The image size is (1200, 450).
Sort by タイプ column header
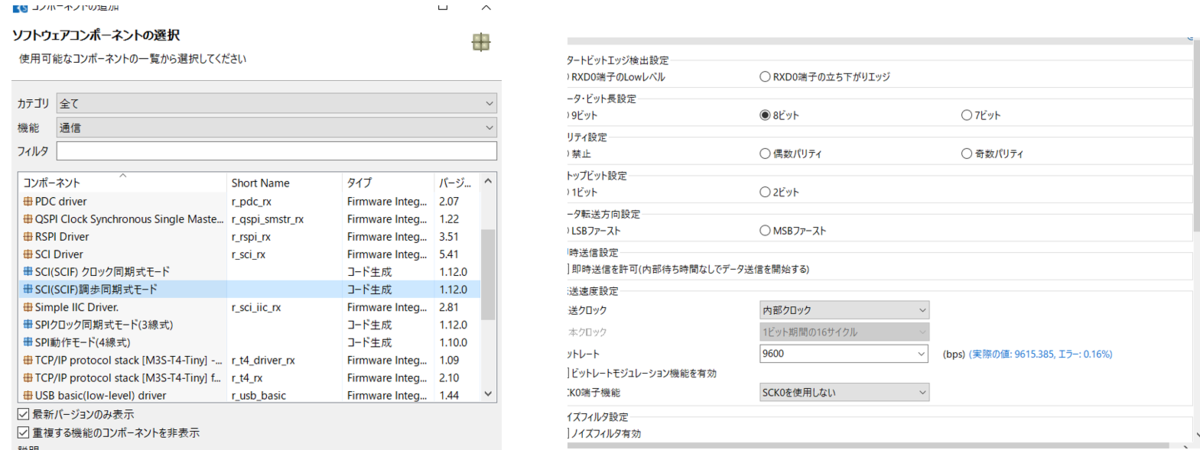(x=388, y=182)
